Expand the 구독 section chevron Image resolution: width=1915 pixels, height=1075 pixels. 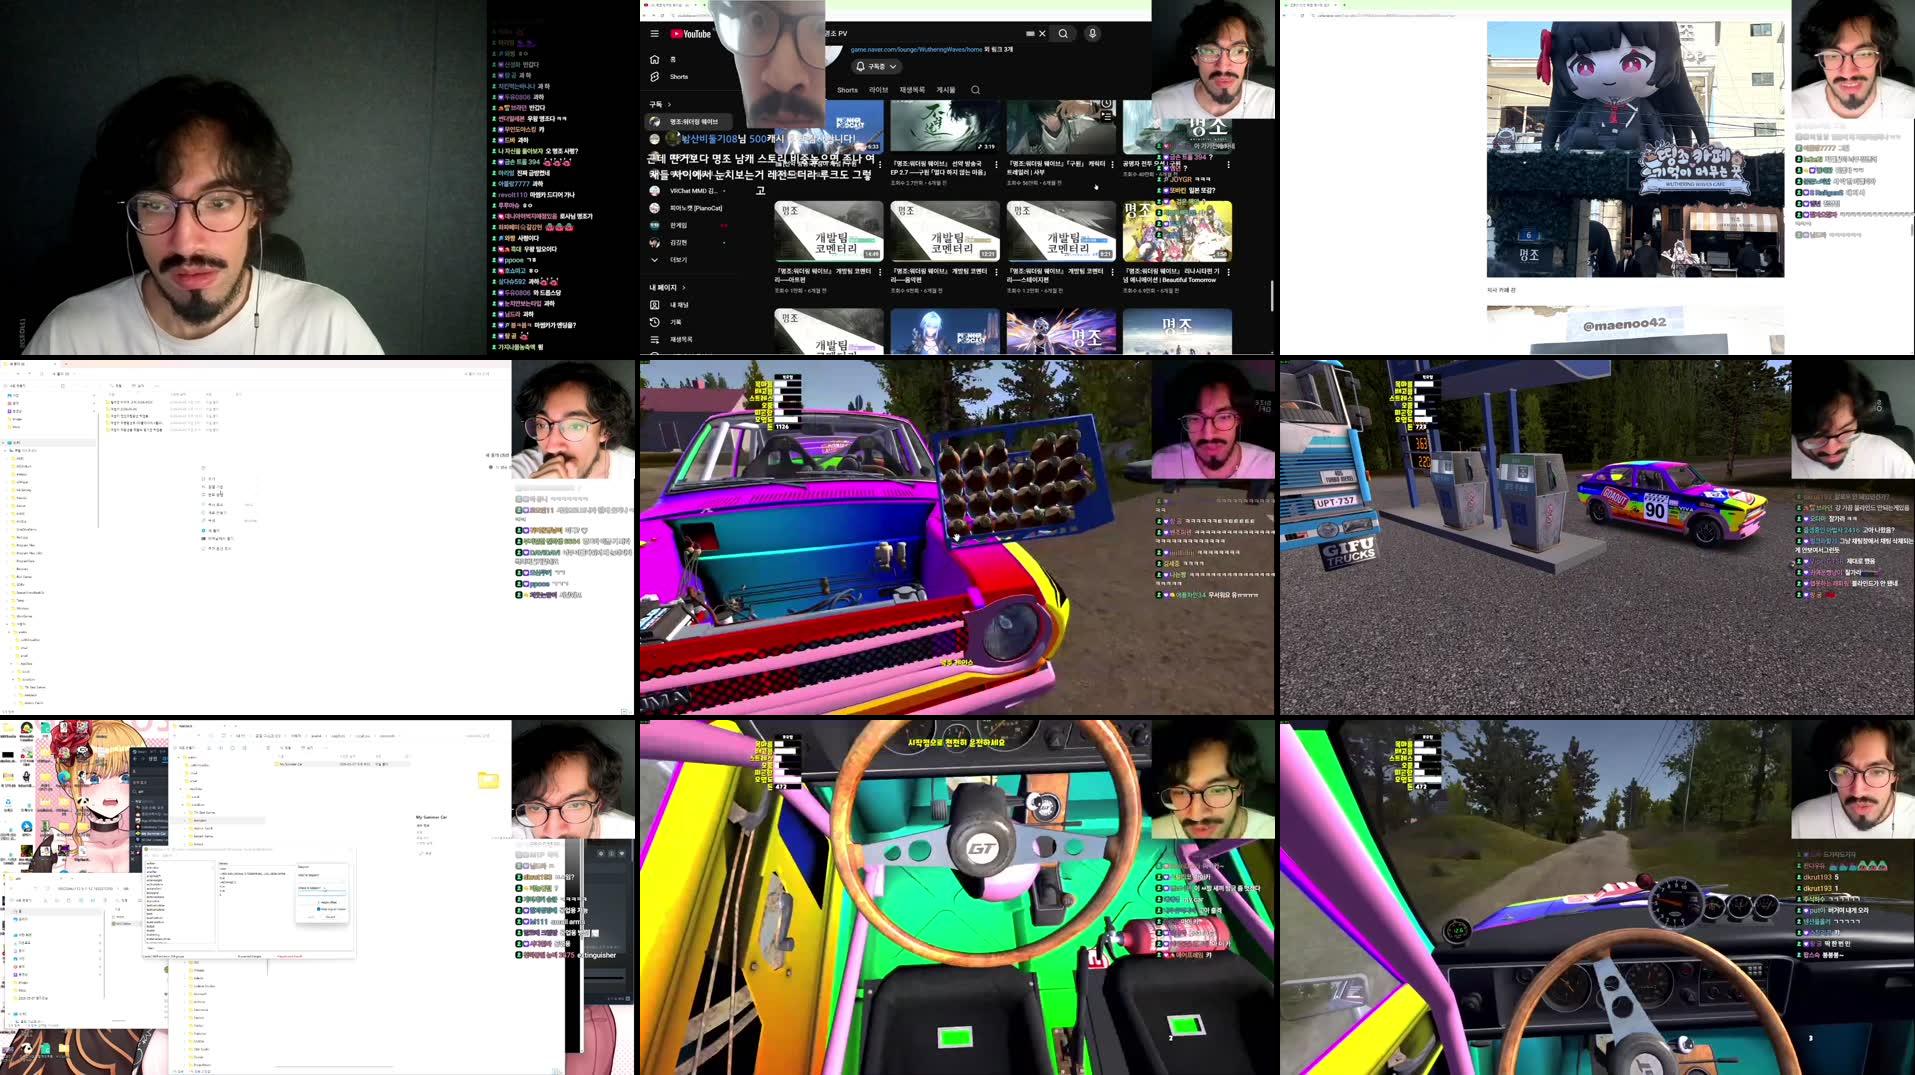pos(669,104)
